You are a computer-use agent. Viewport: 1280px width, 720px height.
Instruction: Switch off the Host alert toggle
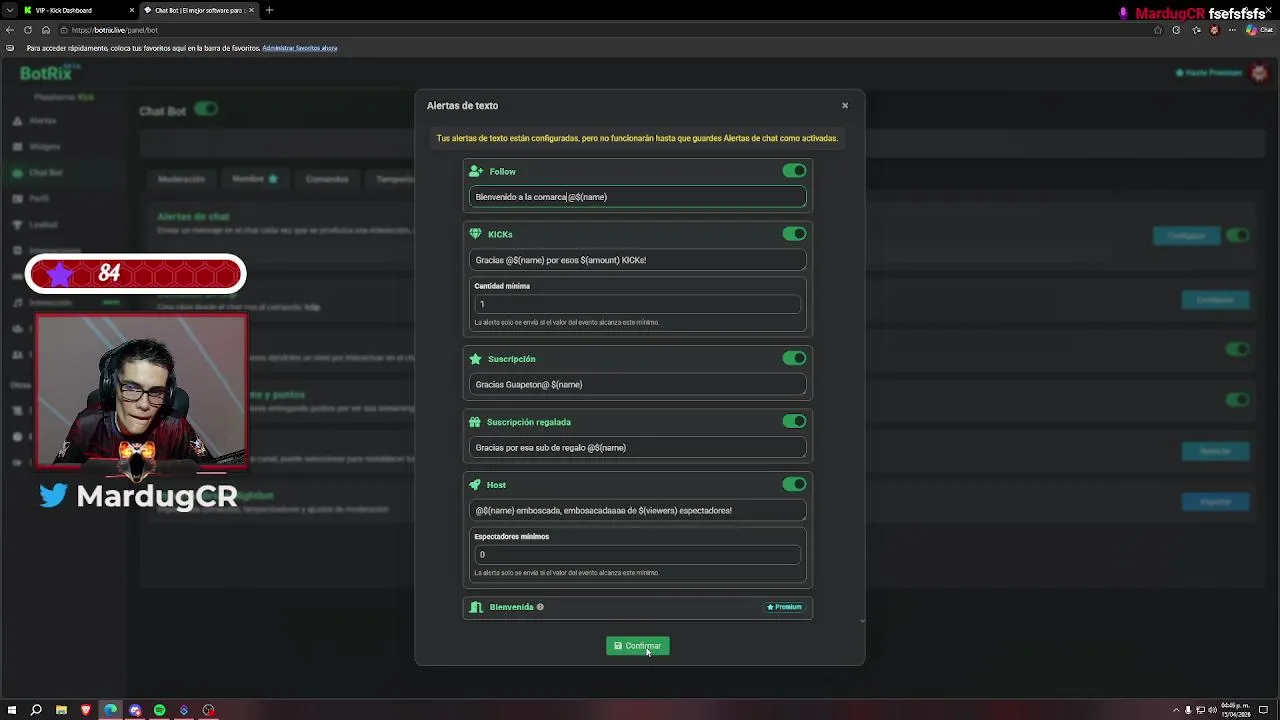[x=794, y=485]
